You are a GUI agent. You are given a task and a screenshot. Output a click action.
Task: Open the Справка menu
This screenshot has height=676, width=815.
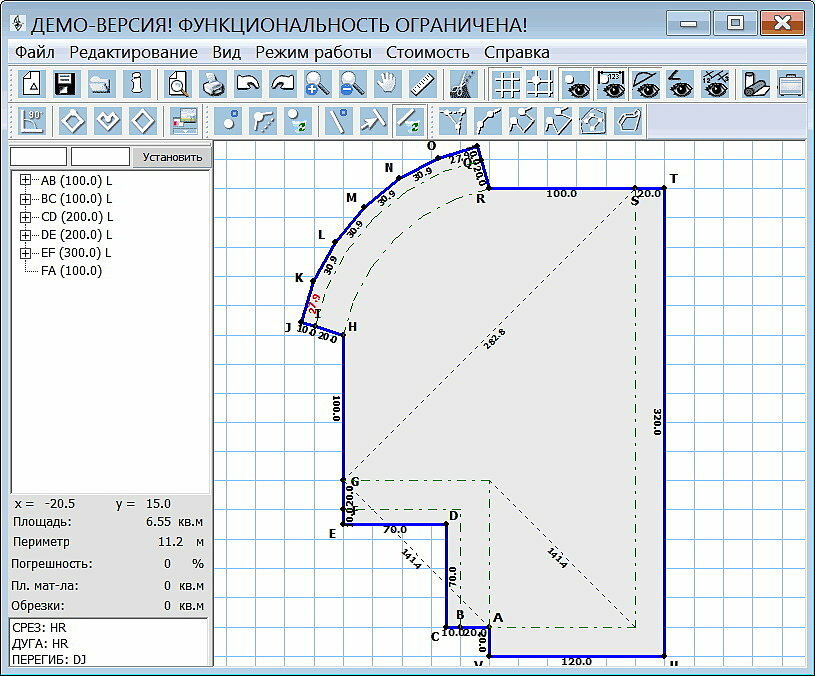pyautogui.click(x=517, y=52)
